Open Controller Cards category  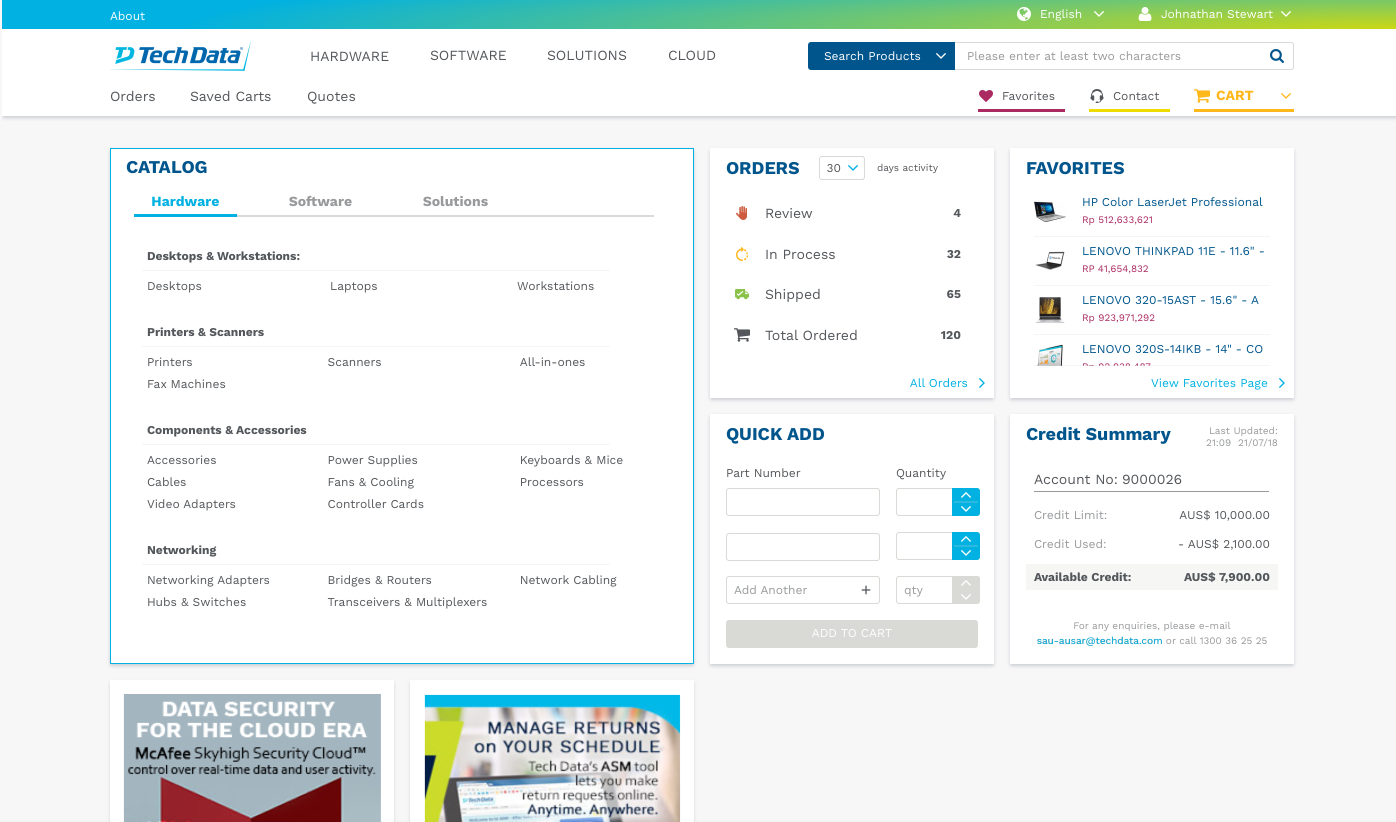[x=376, y=504]
